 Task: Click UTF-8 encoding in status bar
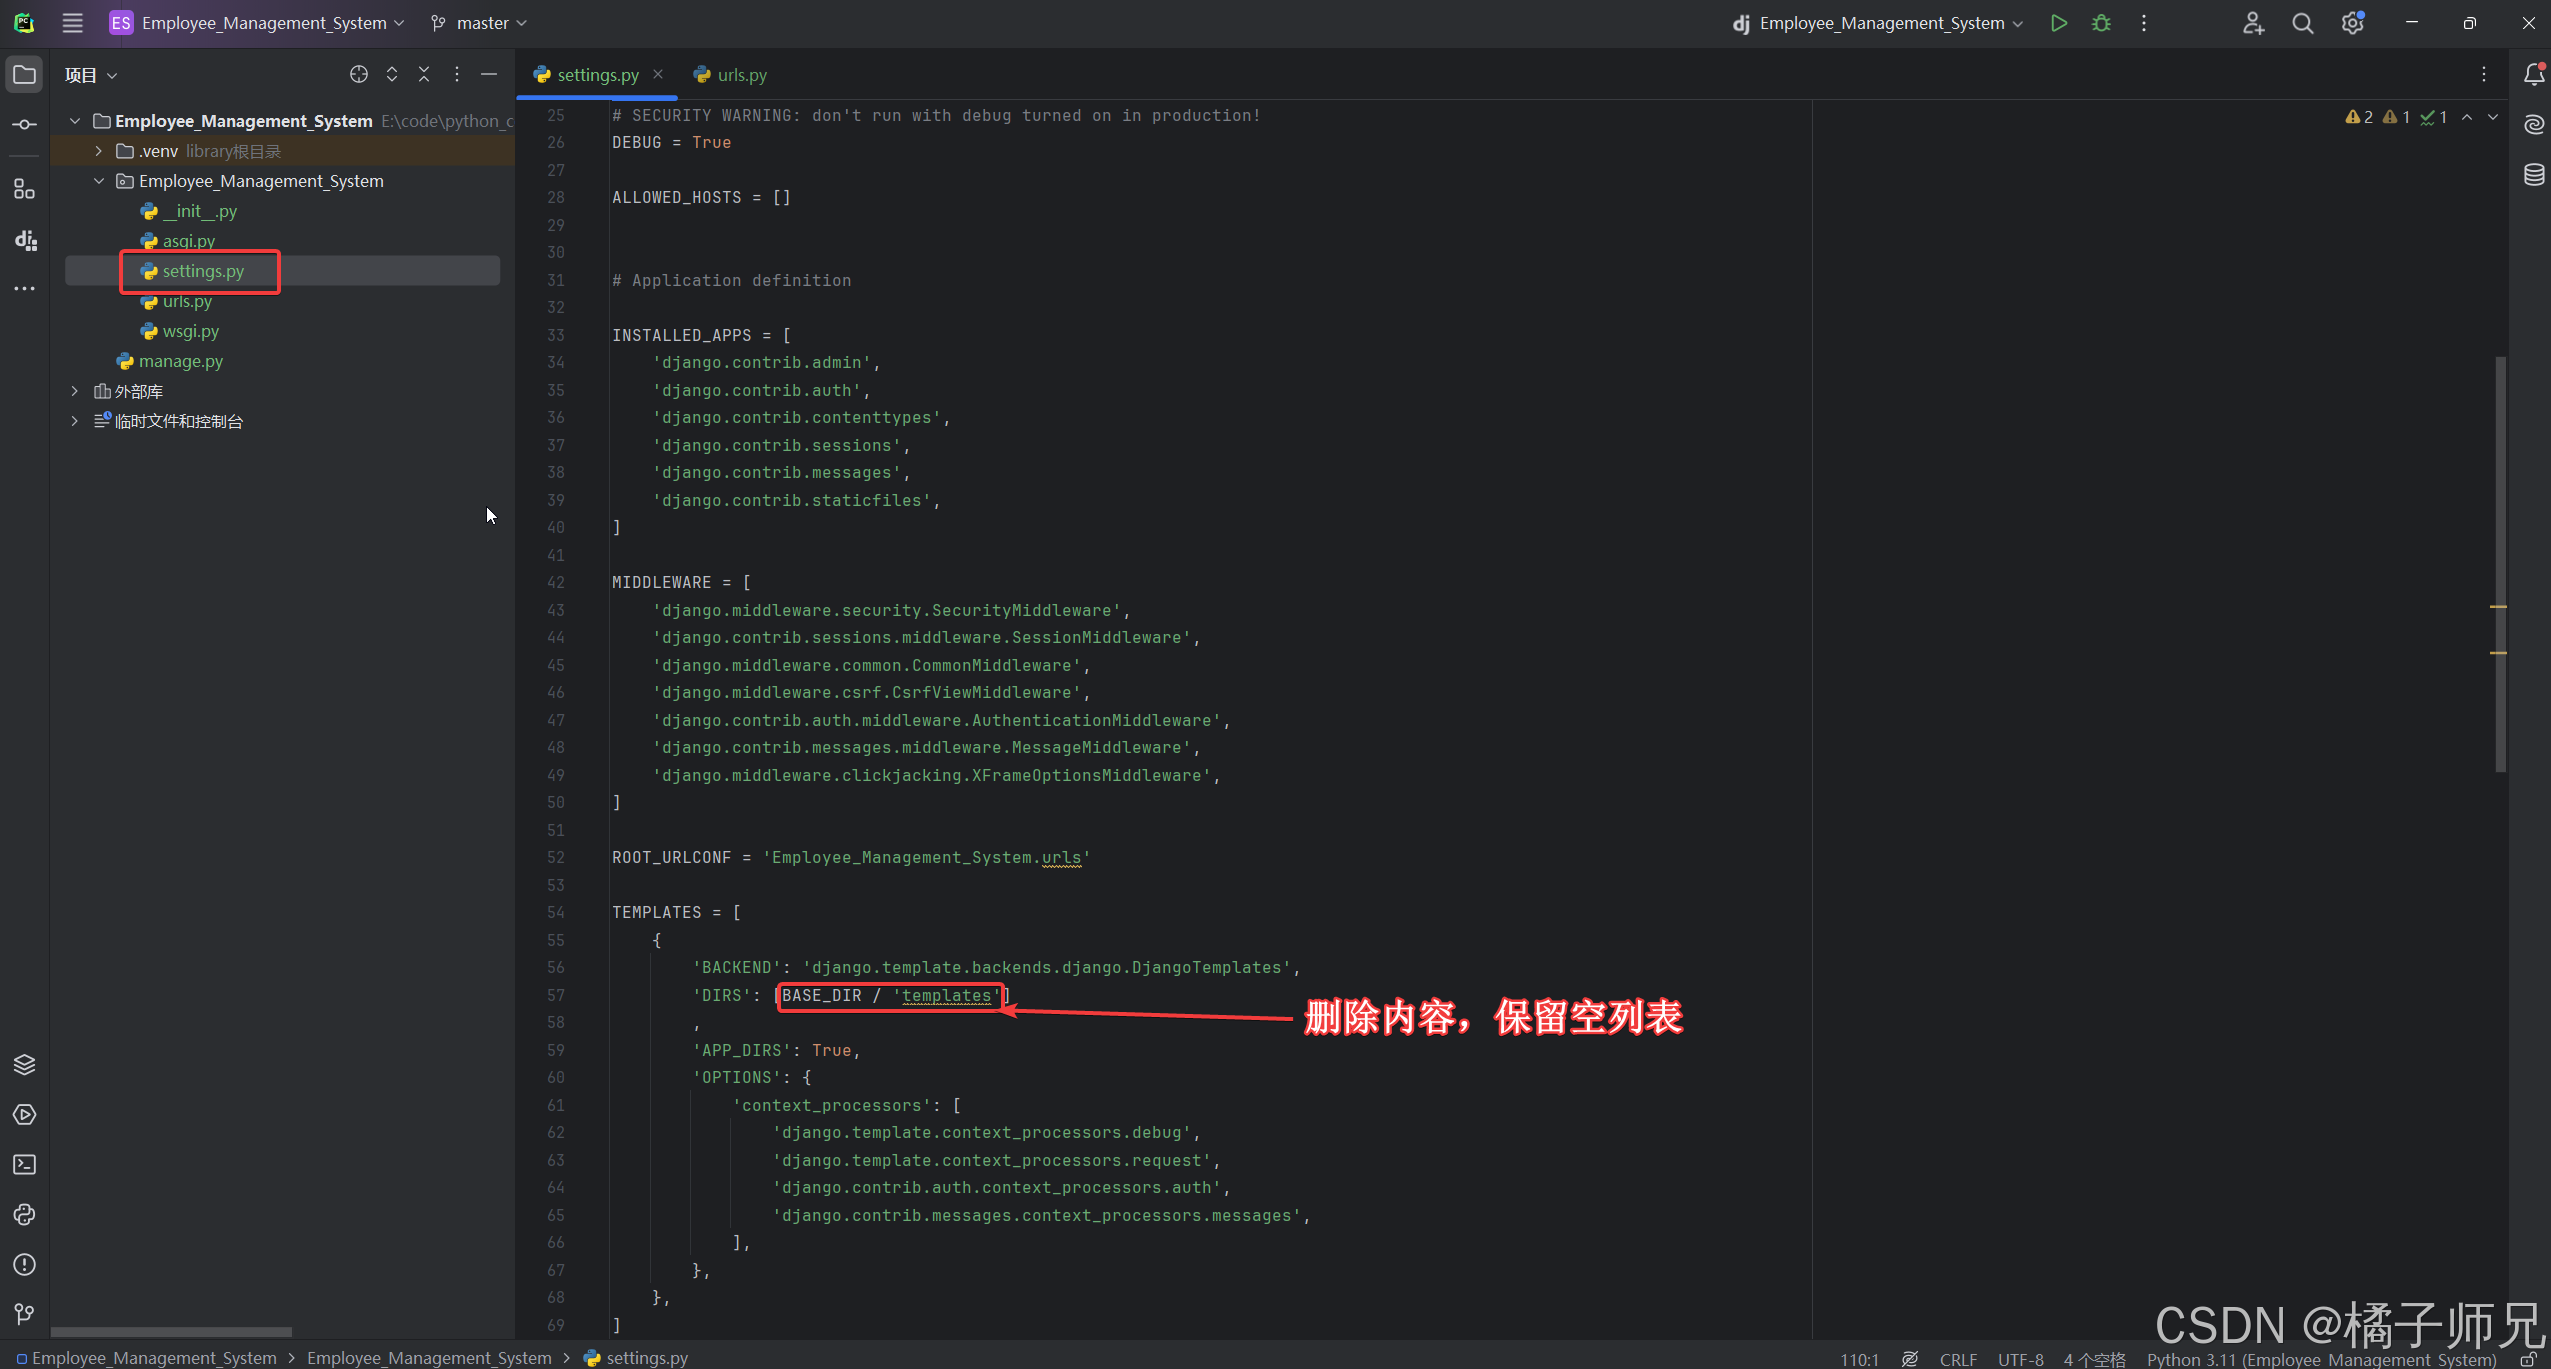pyautogui.click(x=2020, y=1359)
